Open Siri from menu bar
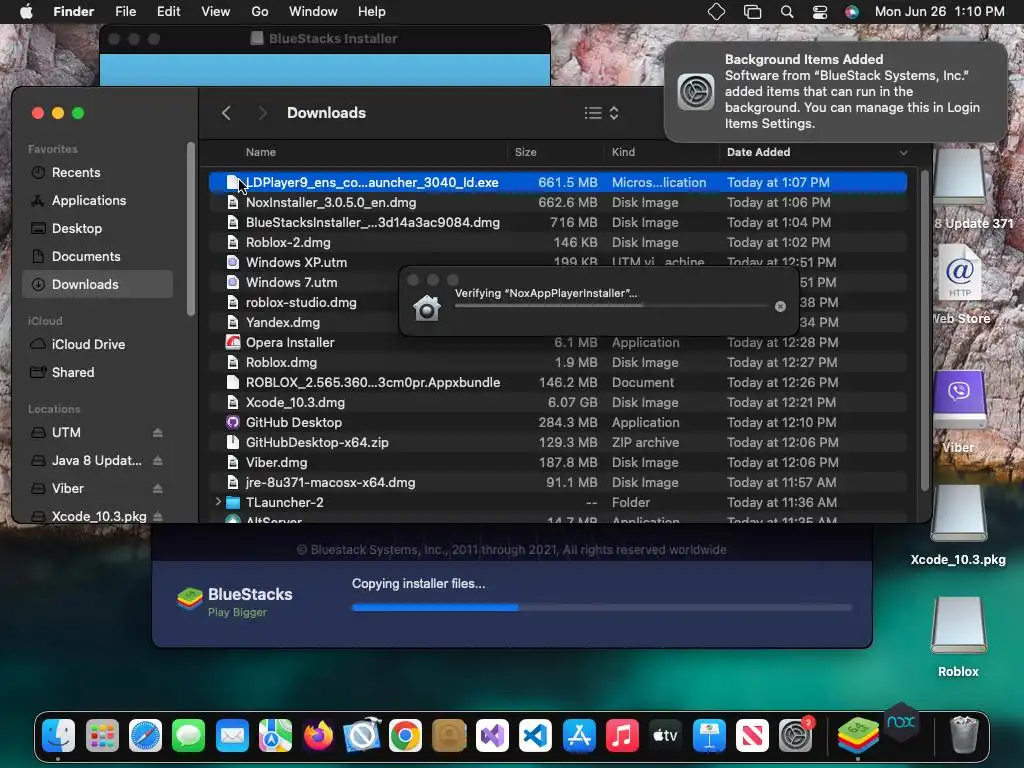This screenshot has width=1024, height=768. (x=852, y=12)
